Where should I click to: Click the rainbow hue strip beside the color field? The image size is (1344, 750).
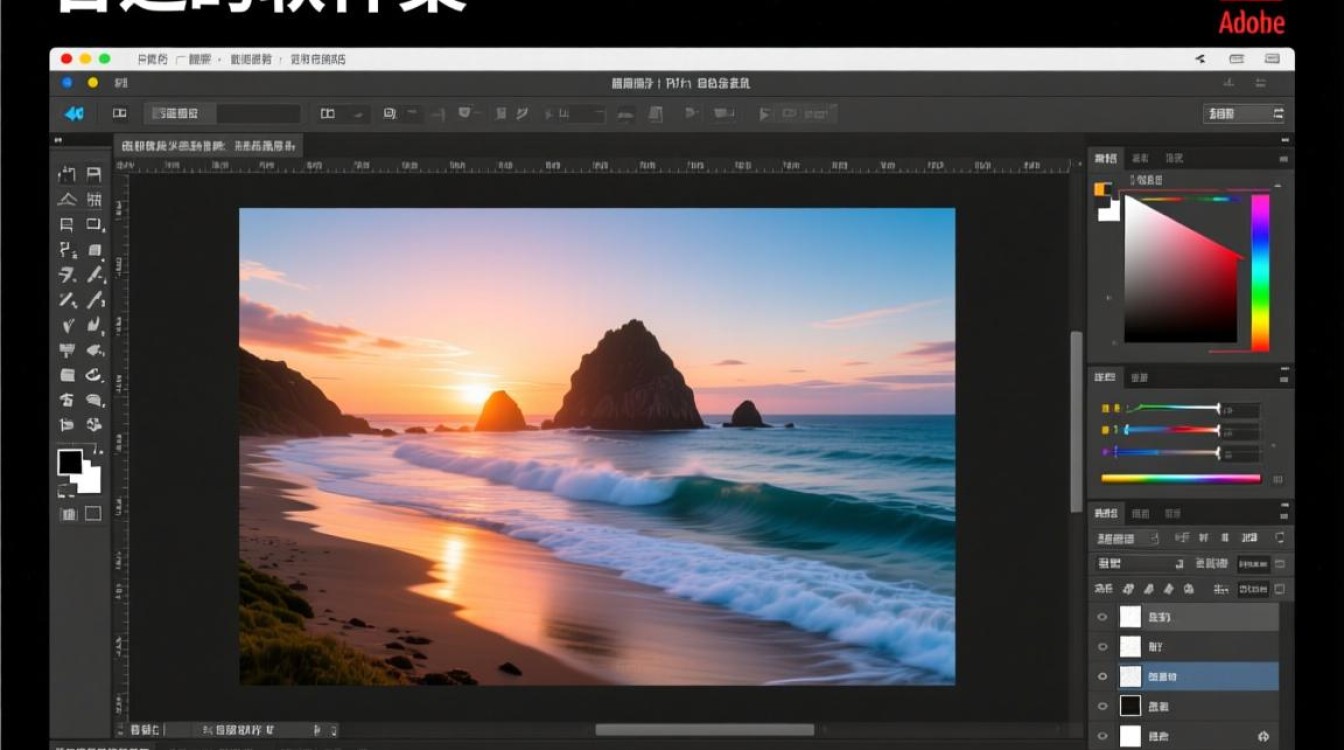(x=1260, y=272)
